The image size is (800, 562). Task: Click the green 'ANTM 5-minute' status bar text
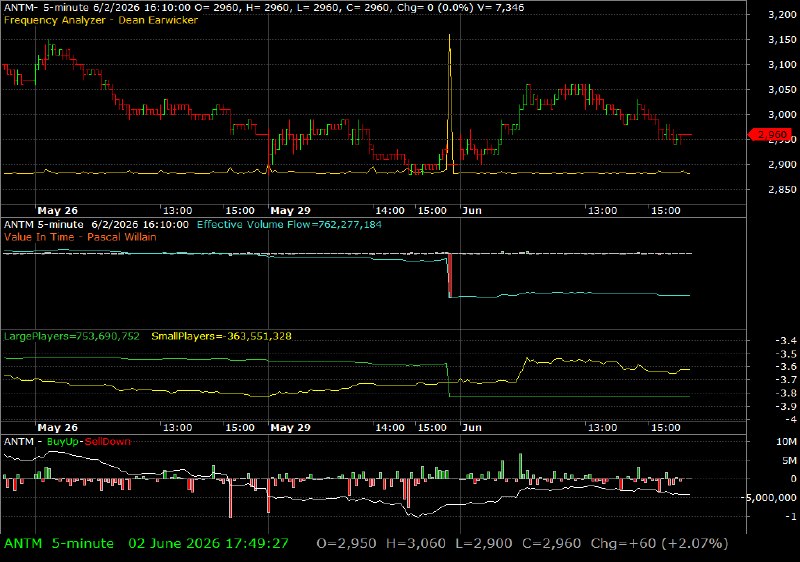59,543
